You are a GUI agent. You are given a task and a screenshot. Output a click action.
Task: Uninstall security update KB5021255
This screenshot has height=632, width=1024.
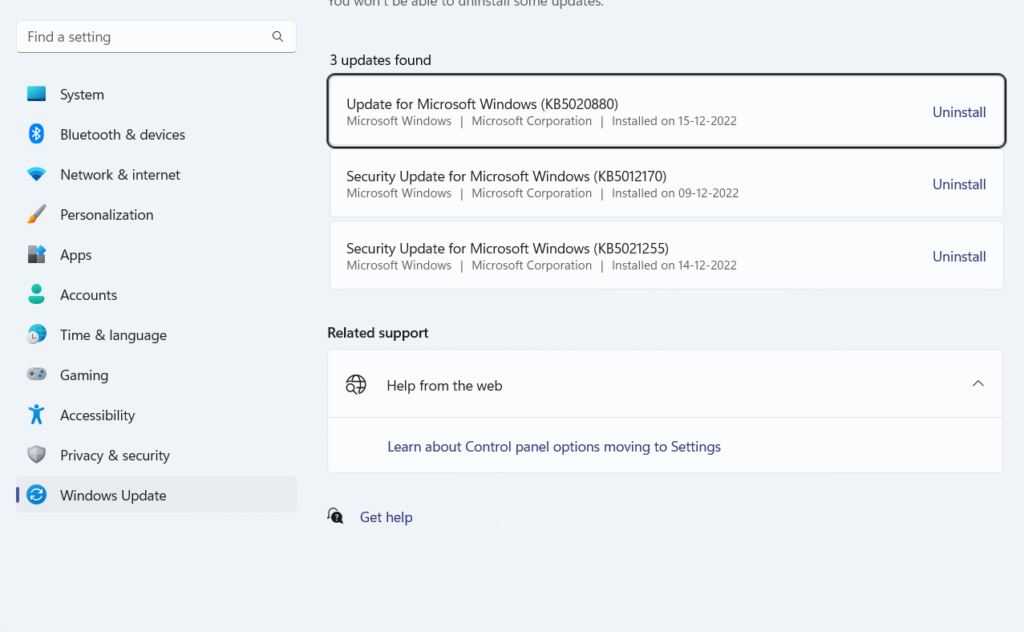click(959, 257)
